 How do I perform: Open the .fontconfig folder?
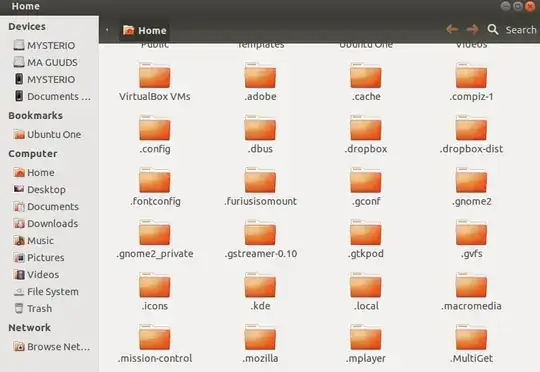[x=155, y=187]
